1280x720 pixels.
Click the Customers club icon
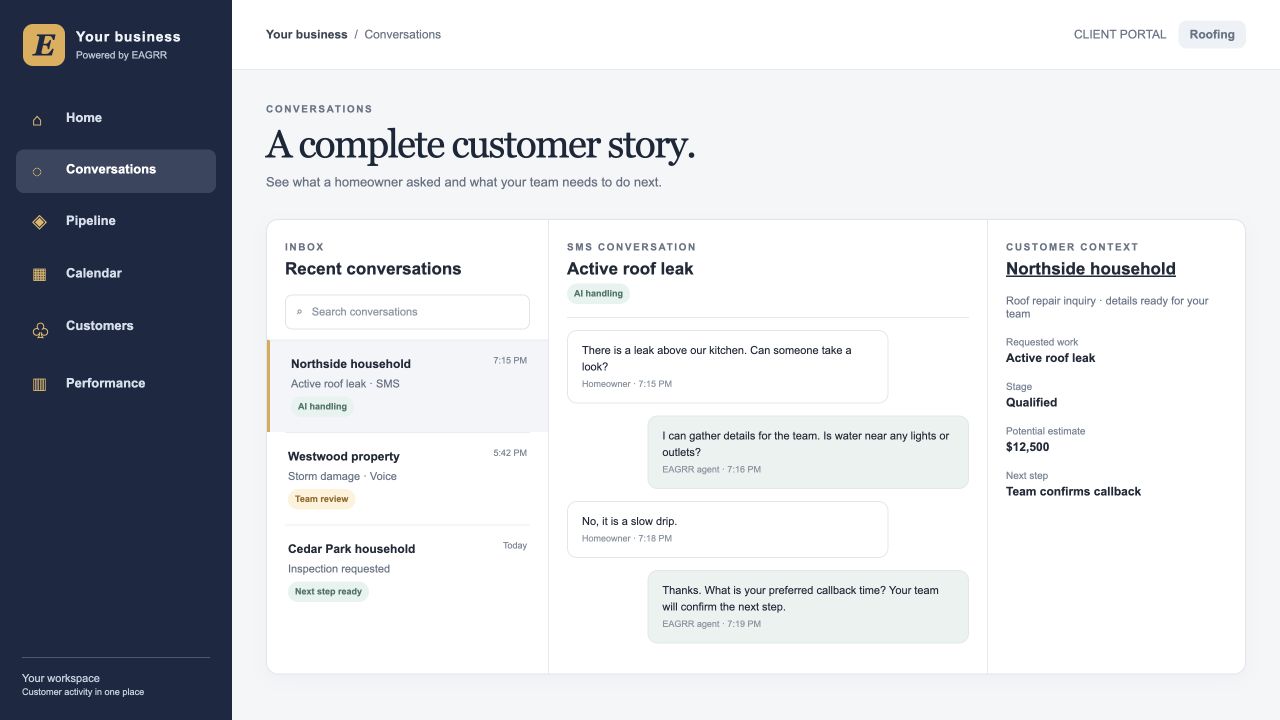click(x=40, y=330)
